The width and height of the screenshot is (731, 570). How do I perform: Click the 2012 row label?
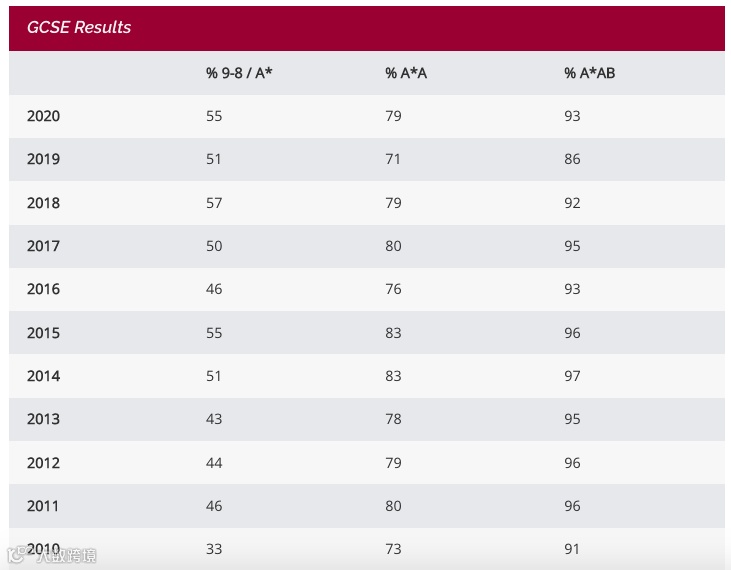pos(43,463)
